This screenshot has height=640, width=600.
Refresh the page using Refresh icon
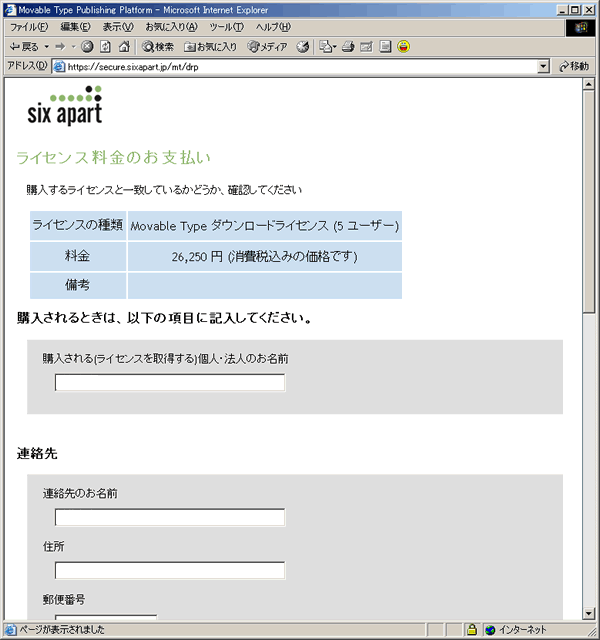click(x=105, y=47)
